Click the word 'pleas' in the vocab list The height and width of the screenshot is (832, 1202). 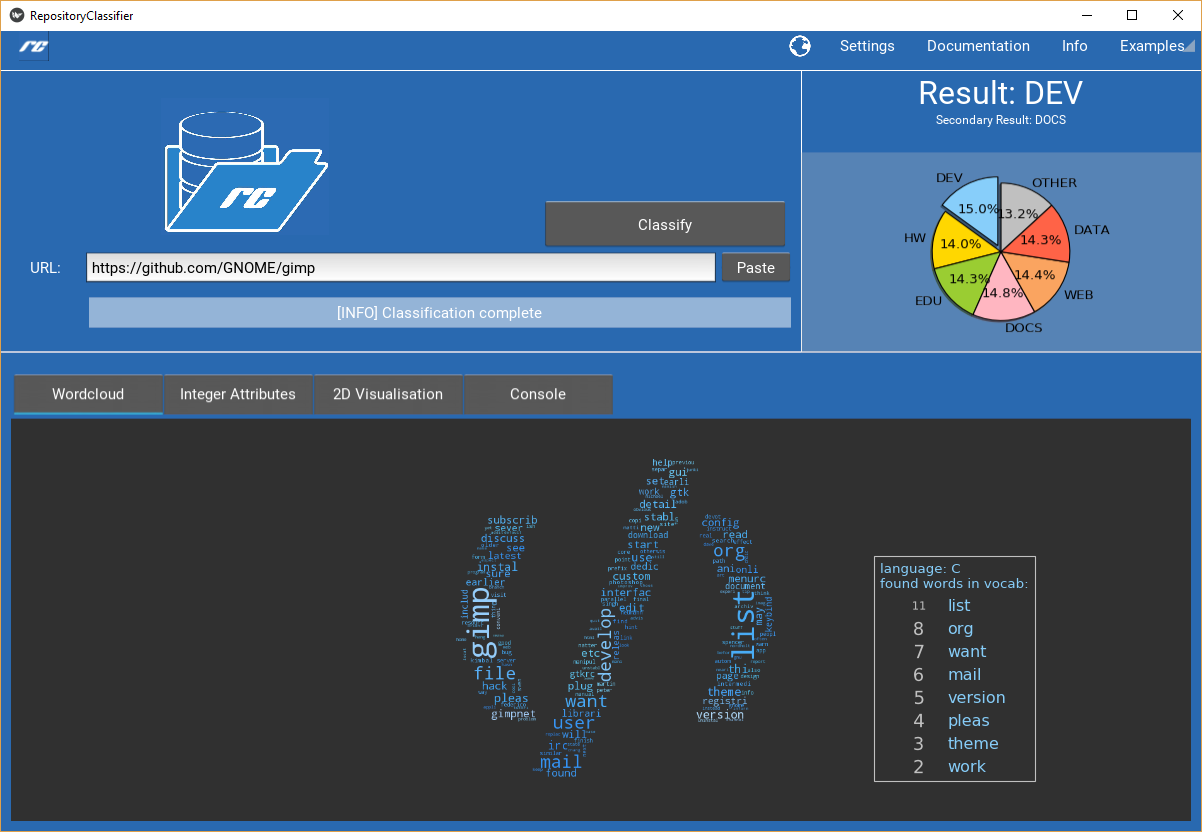[x=968, y=721]
